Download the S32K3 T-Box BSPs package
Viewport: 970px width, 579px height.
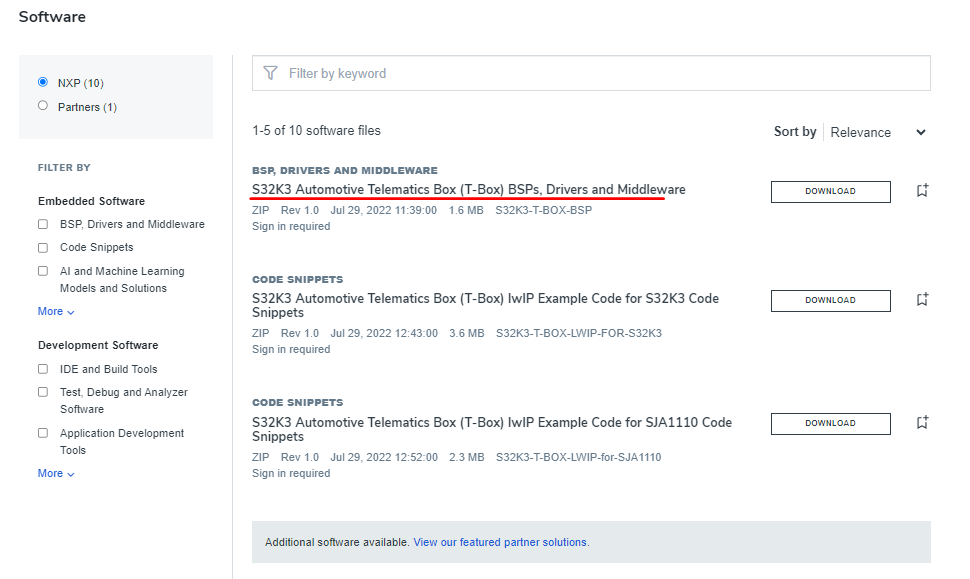click(830, 191)
